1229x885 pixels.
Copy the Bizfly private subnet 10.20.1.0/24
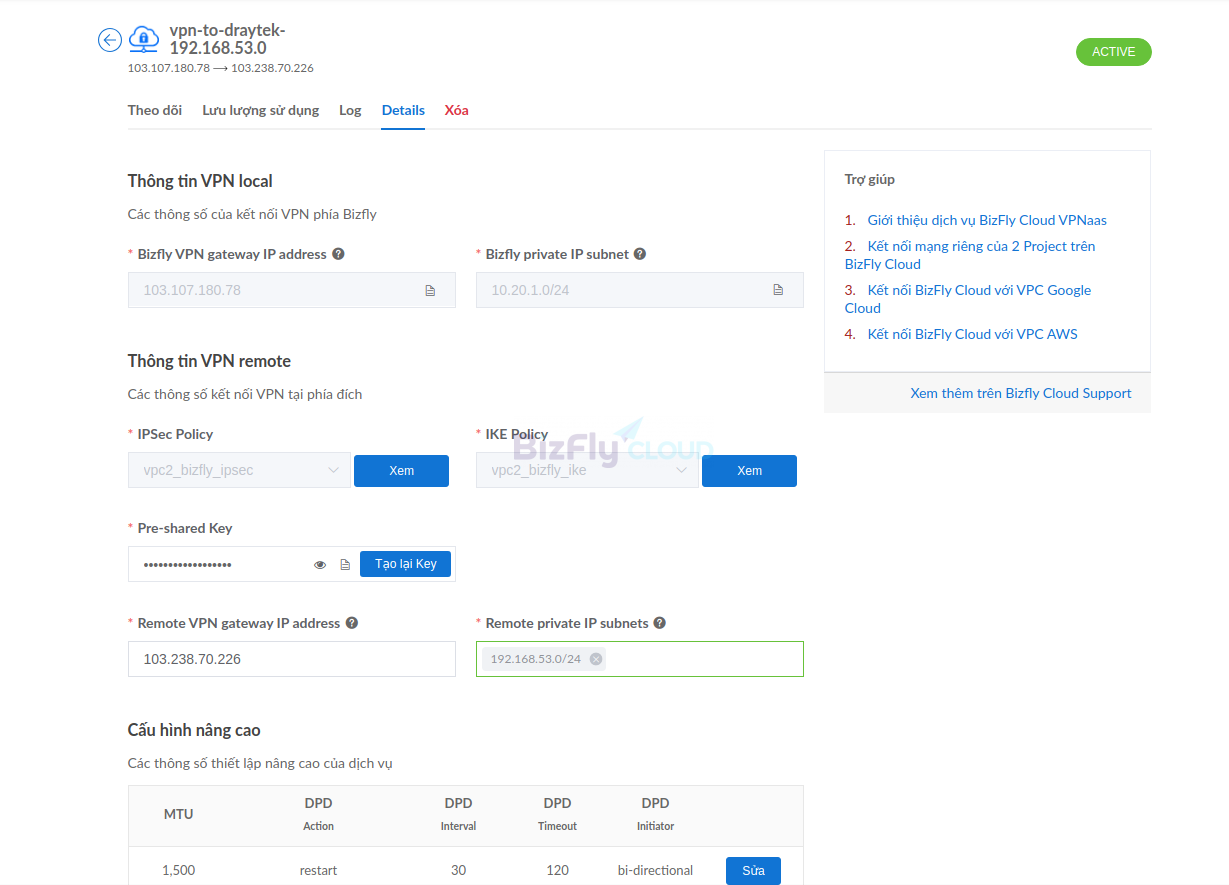[x=778, y=290]
